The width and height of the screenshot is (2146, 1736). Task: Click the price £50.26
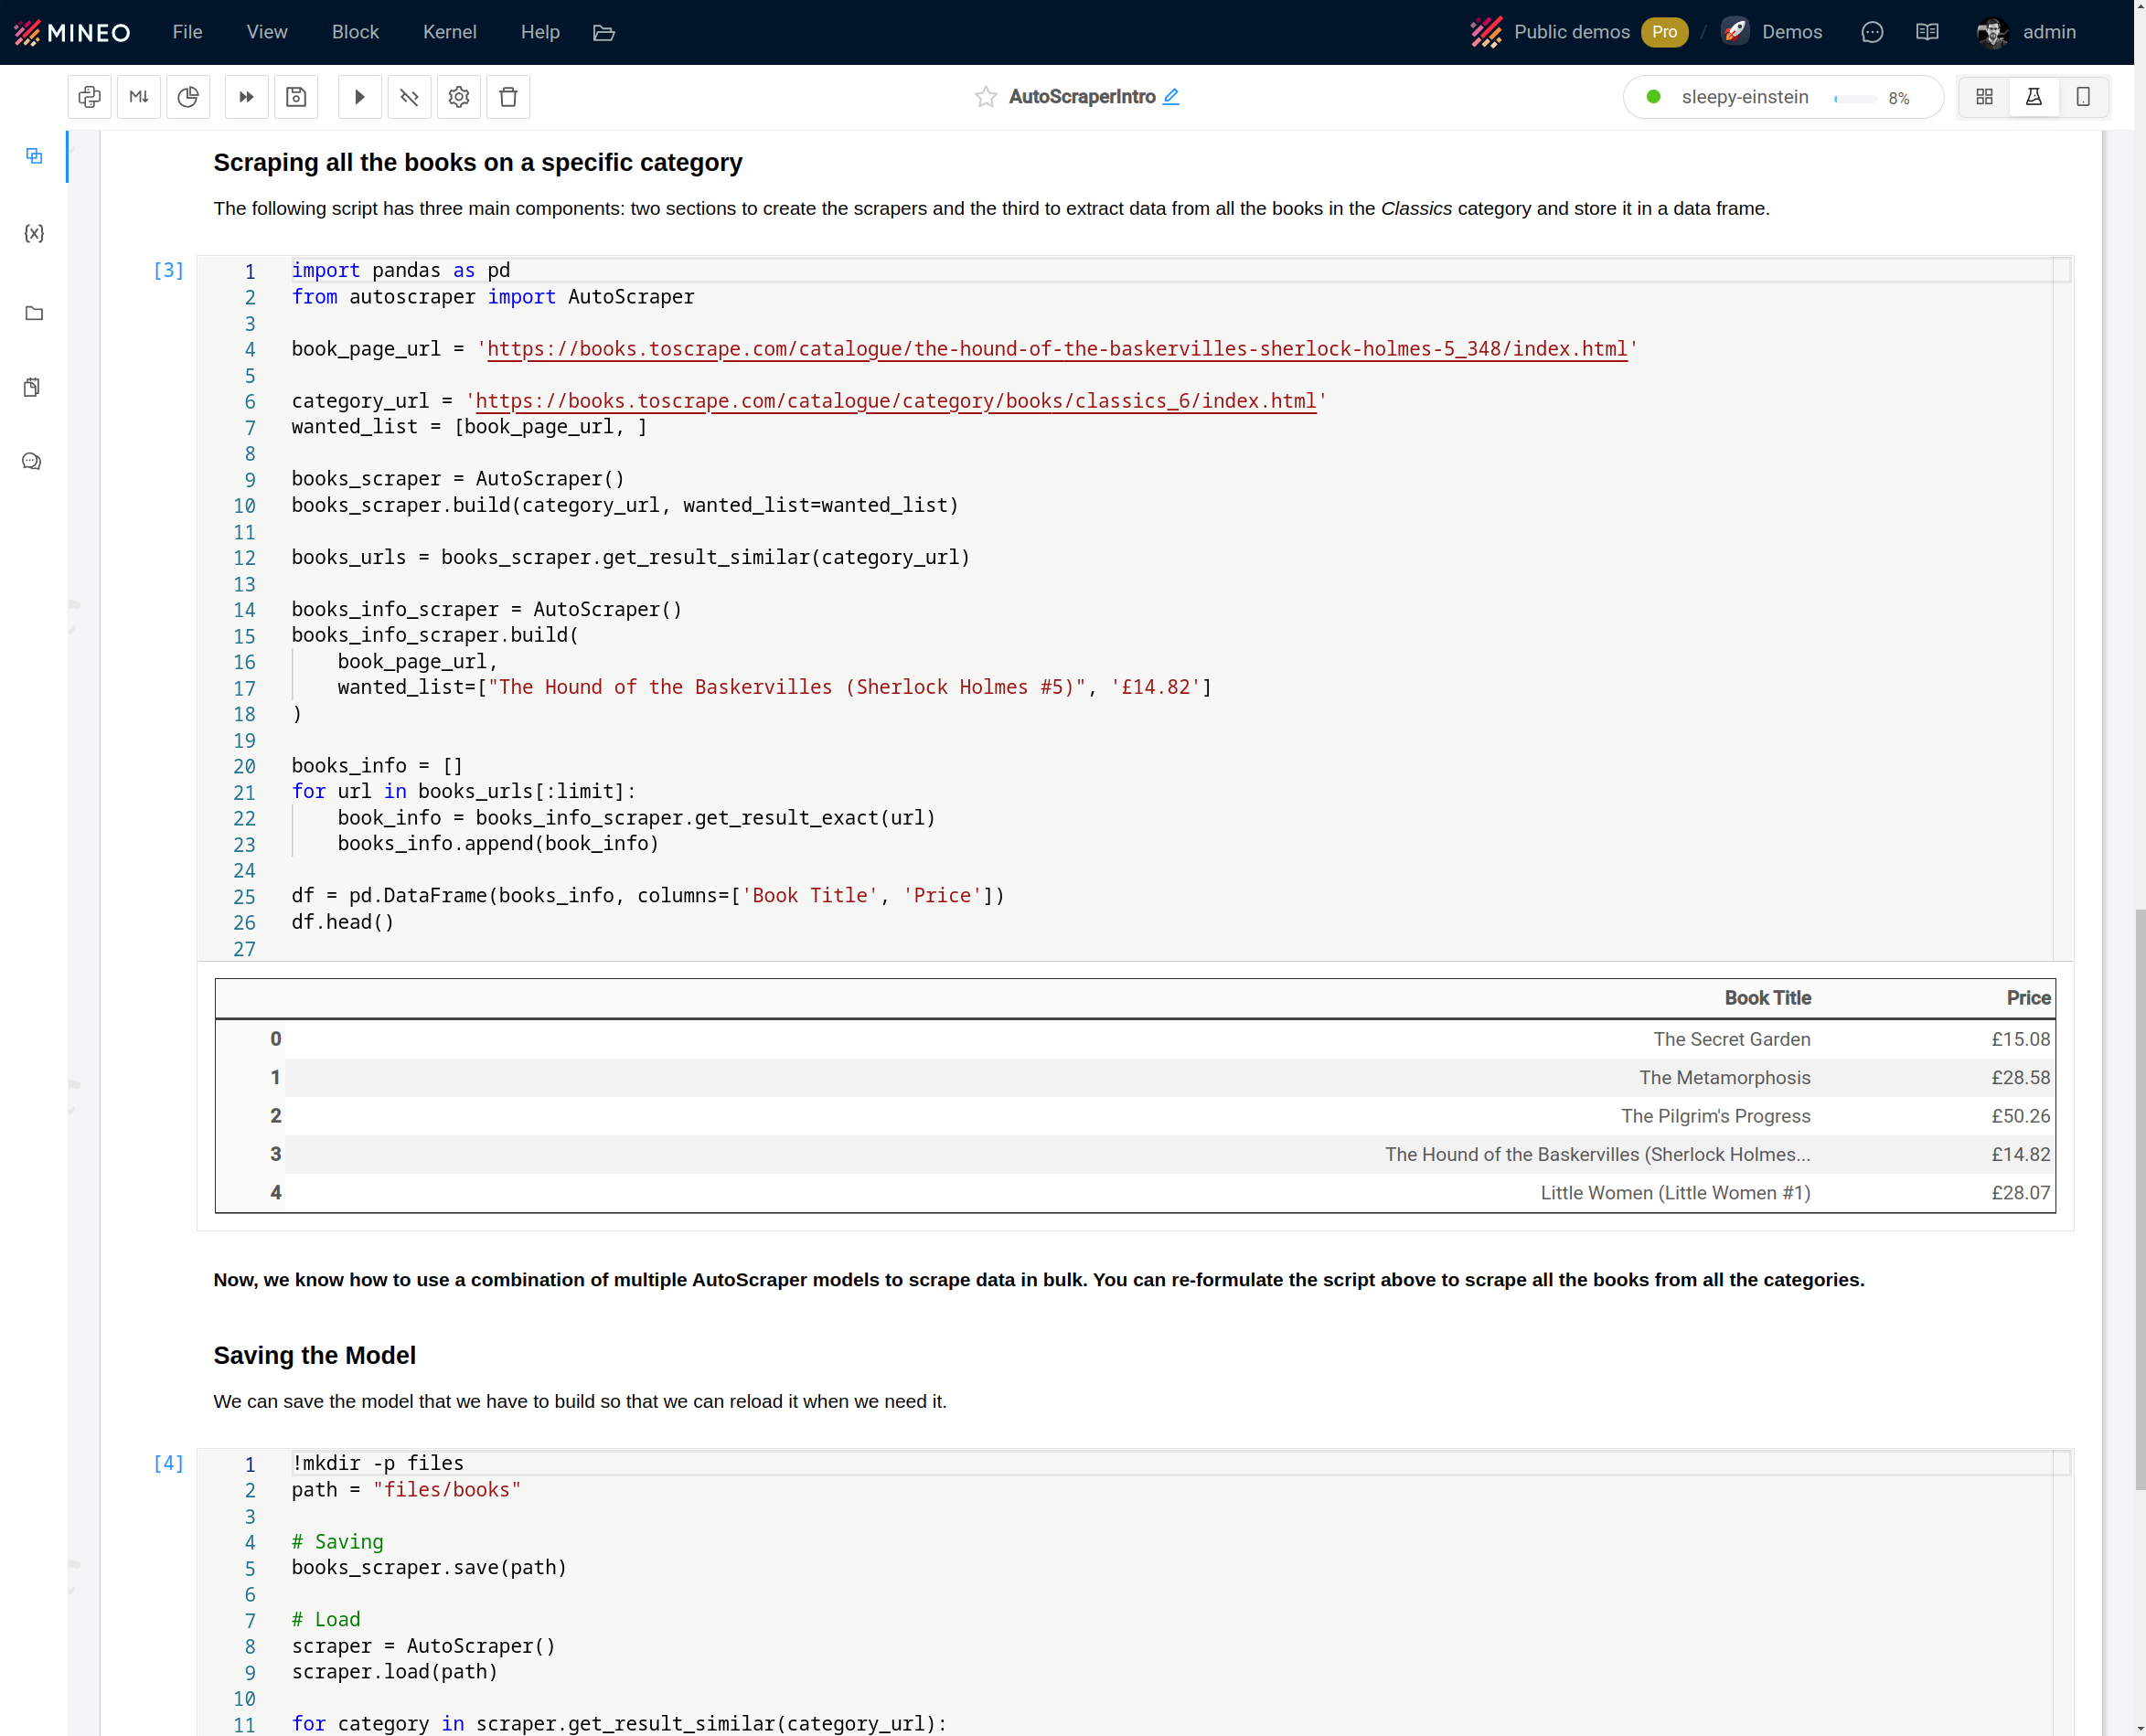pos(2020,1116)
